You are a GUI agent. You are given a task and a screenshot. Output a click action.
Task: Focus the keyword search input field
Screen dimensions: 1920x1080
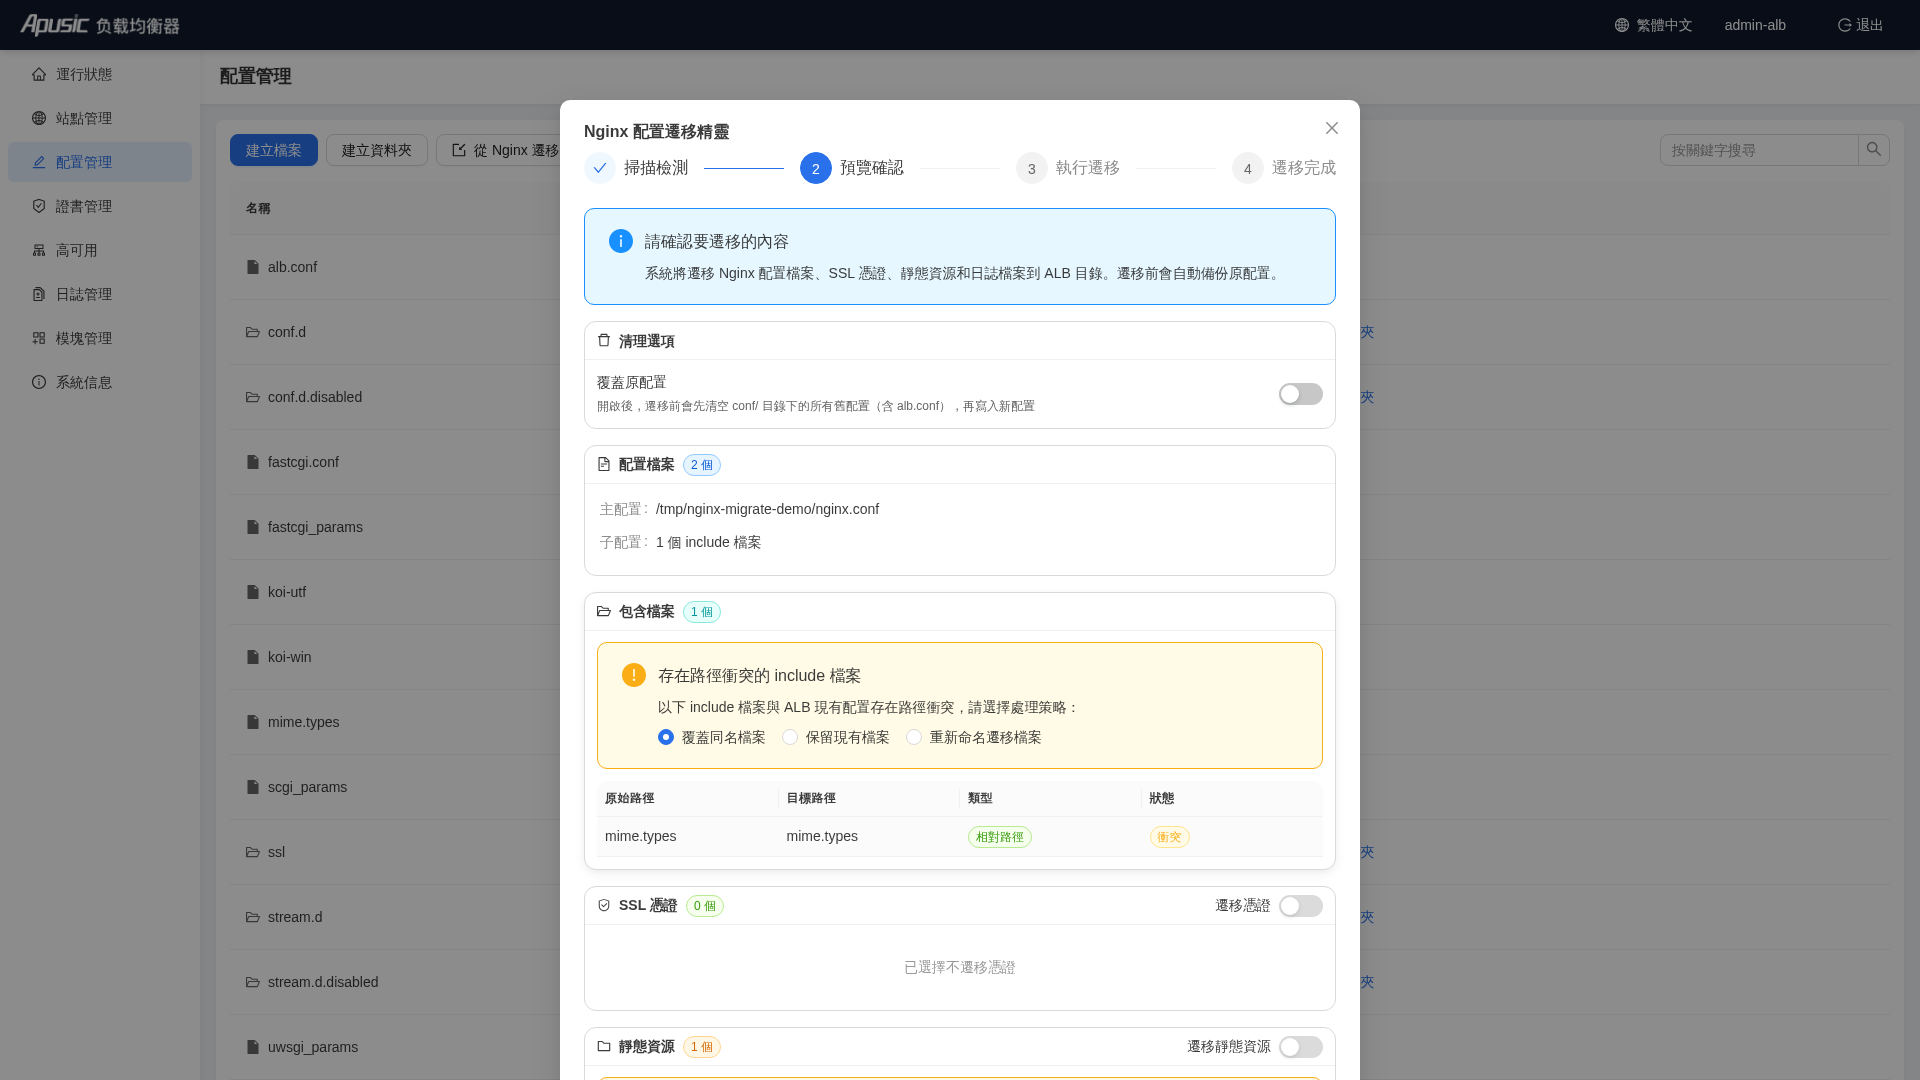[1759, 150]
